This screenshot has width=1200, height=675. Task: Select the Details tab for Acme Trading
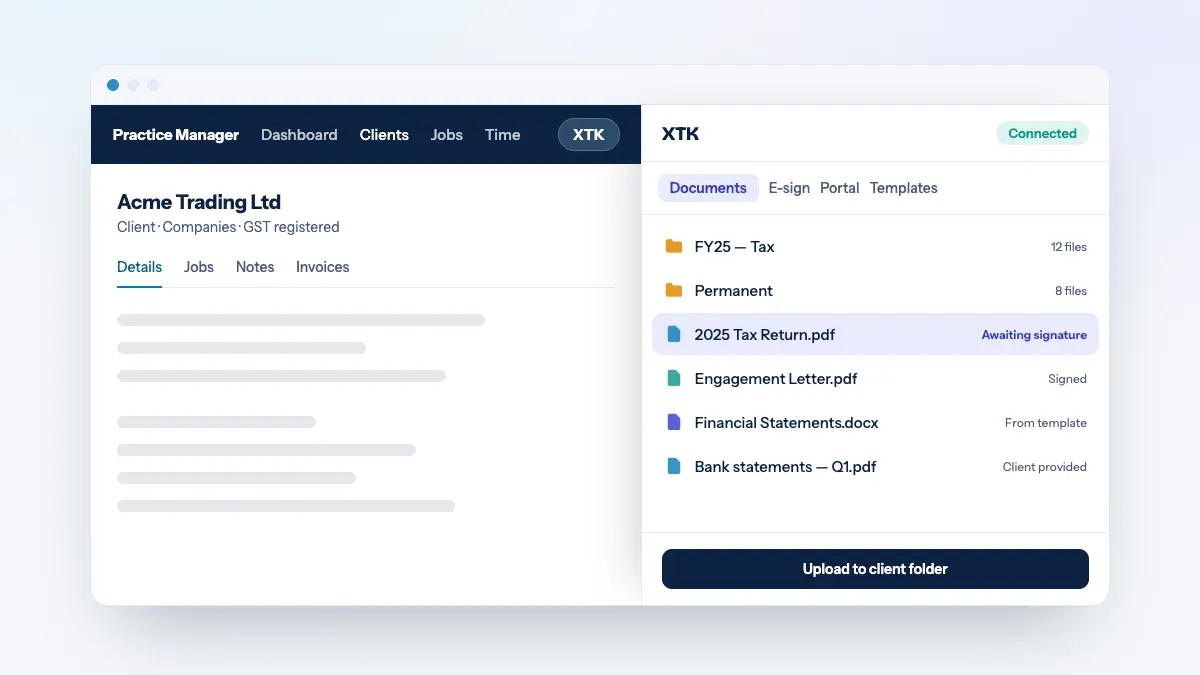tap(139, 267)
